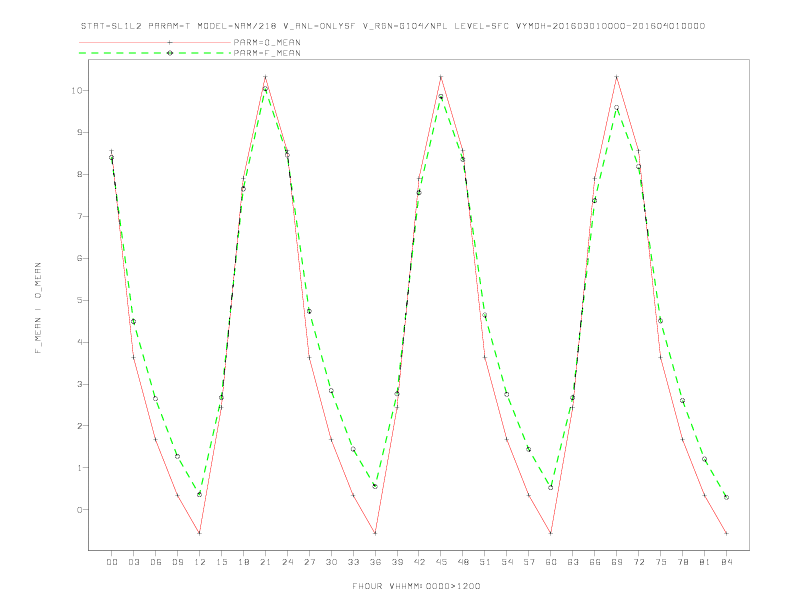Click y-axis tick label 3
Viewport: 792px width, 612px height.
click(80, 384)
